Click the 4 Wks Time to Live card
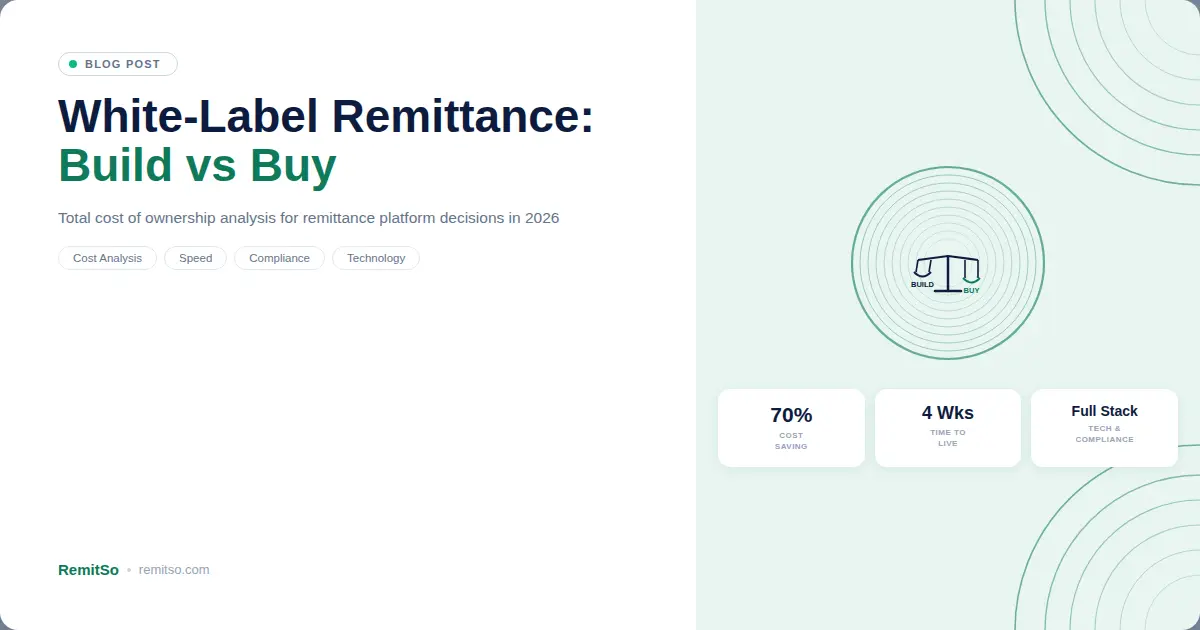This screenshot has width=1200, height=630. tap(947, 428)
